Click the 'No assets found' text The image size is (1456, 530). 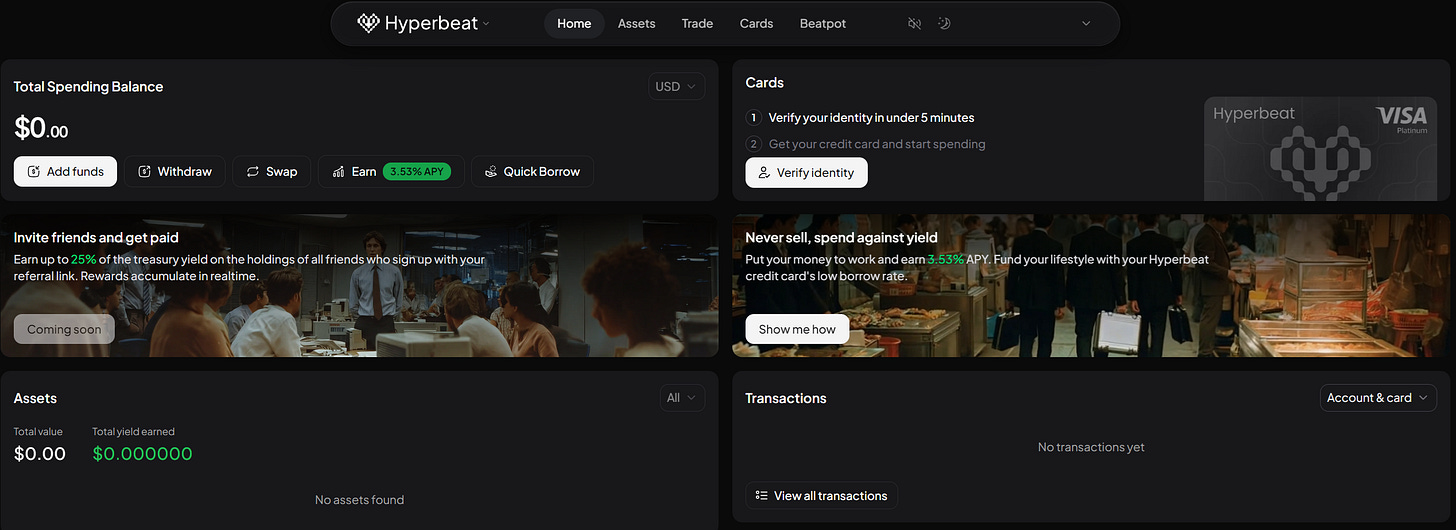[x=359, y=499]
